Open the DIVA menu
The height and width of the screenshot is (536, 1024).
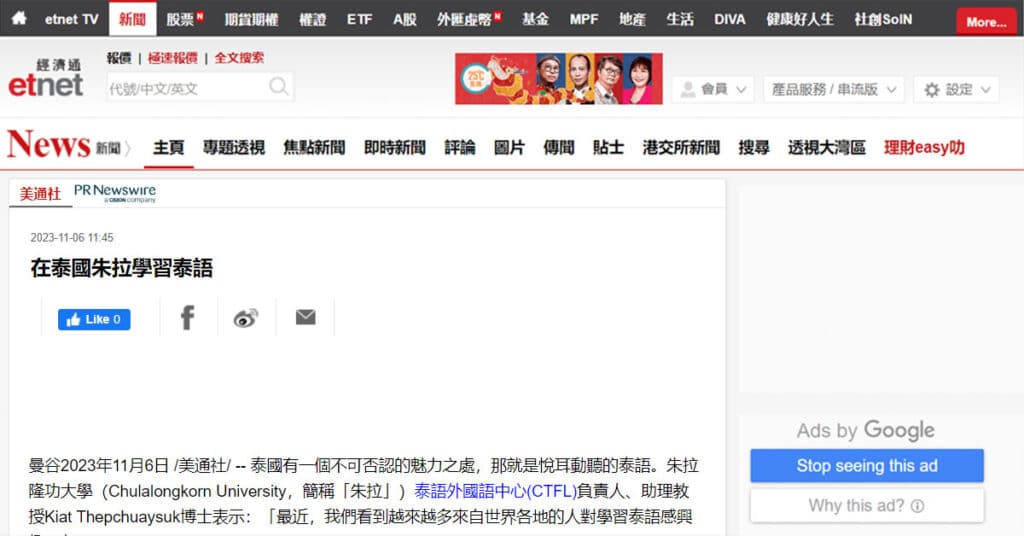click(729, 19)
